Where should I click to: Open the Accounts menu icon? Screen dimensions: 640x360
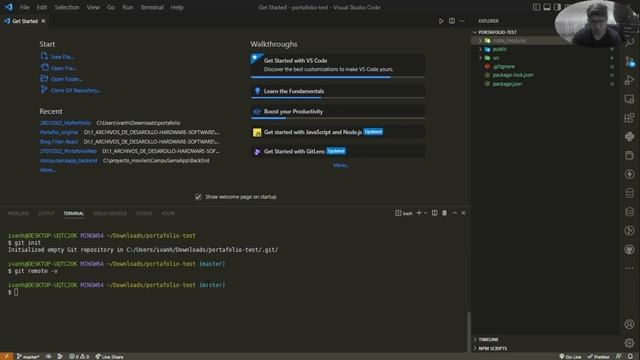[x=629, y=324]
